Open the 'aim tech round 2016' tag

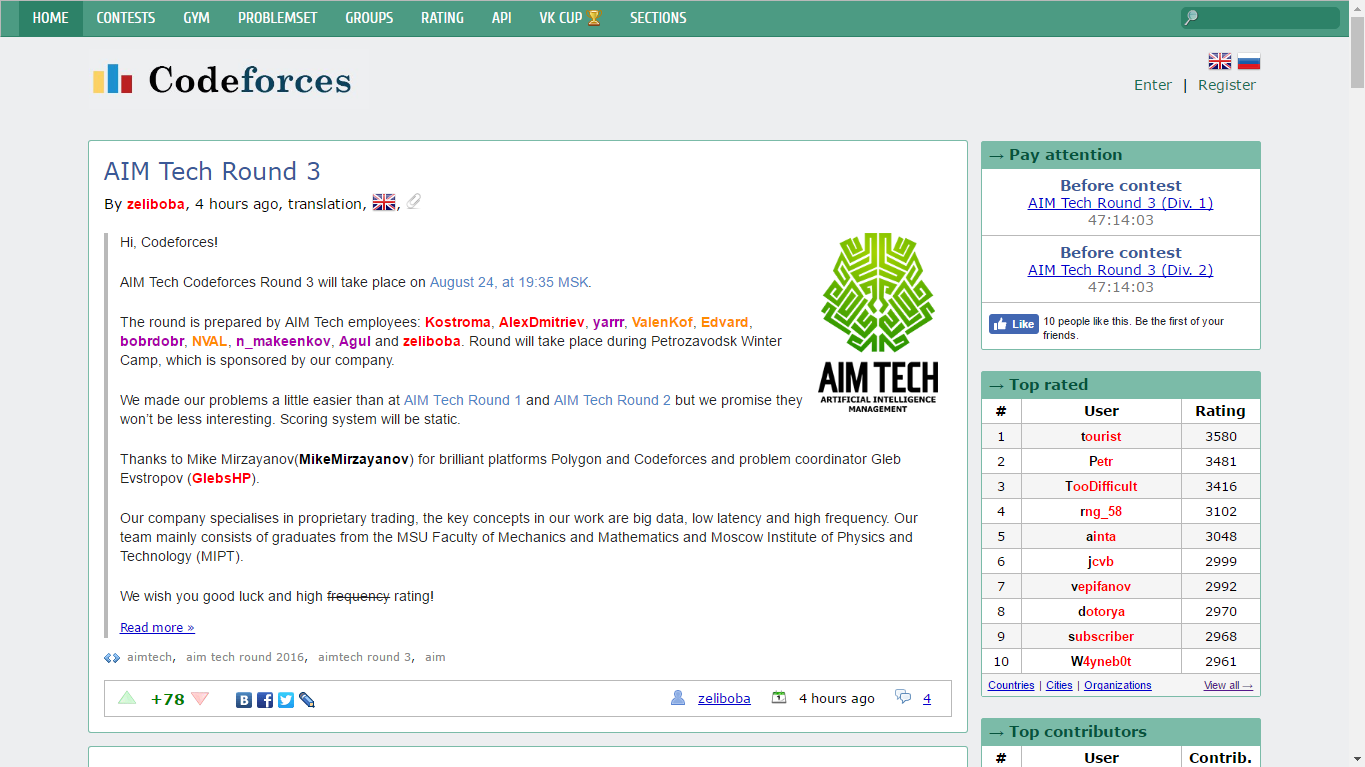click(245, 657)
